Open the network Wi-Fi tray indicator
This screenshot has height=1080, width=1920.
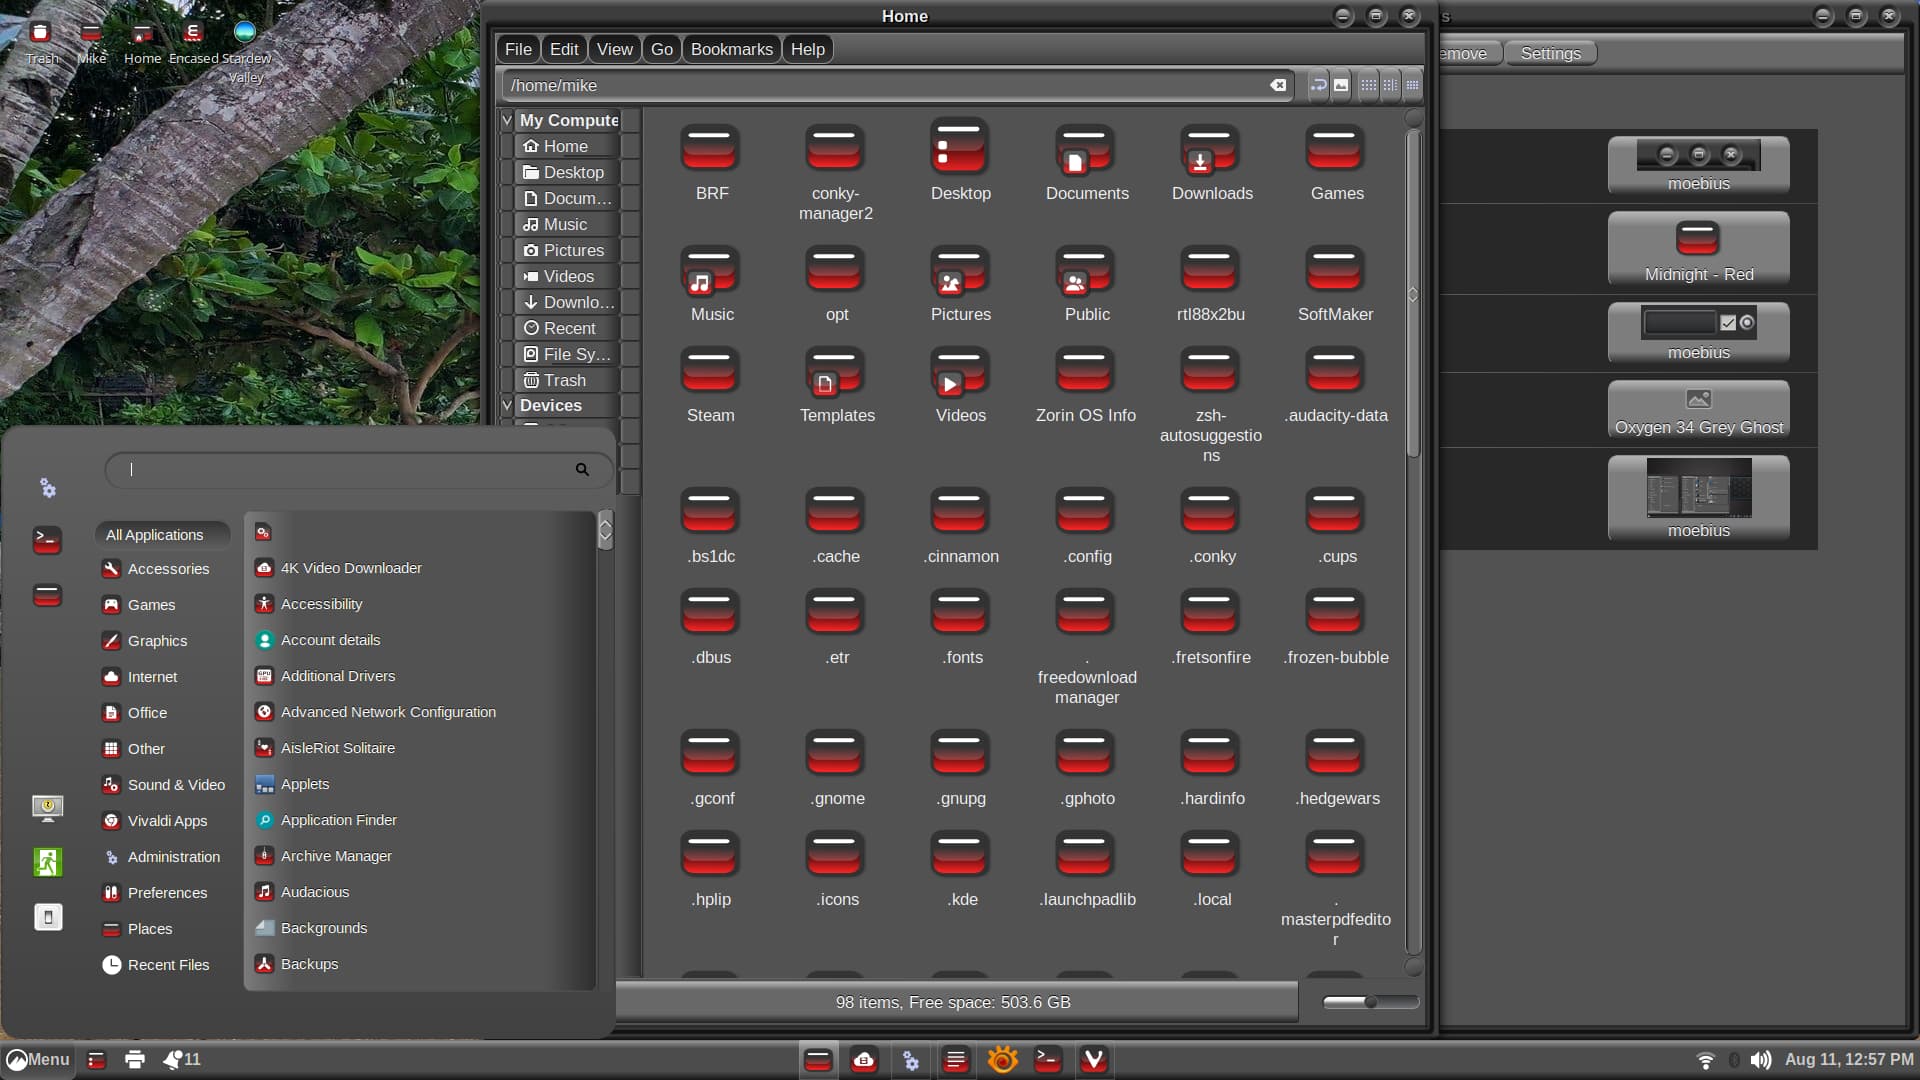tap(1706, 1059)
